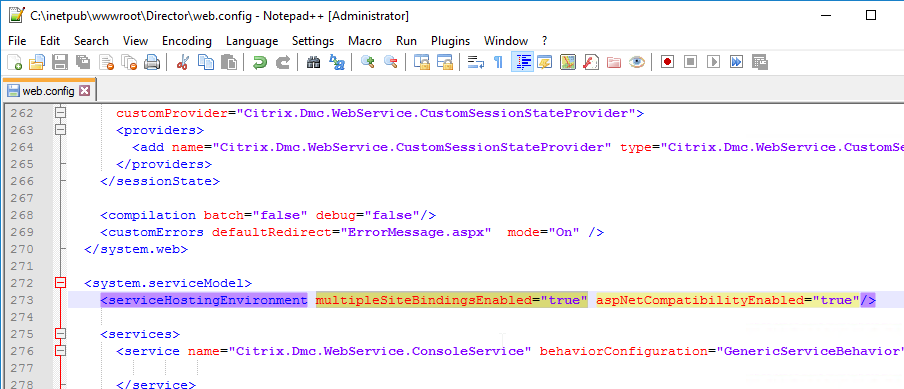The width and height of the screenshot is (904, 389).
Task: Toggle the Monitoring eye icon
Action: tap(636, 62)
